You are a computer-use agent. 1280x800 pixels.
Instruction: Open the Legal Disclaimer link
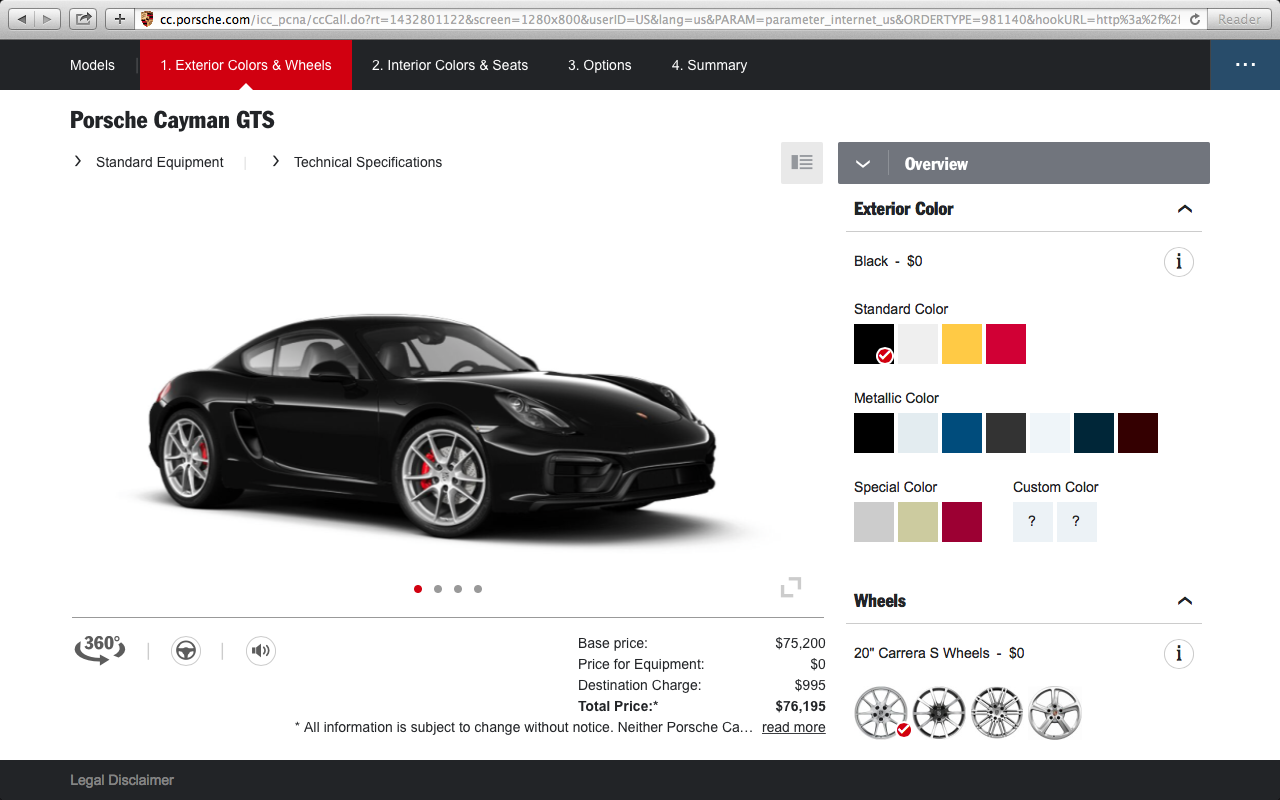click(122, 780)
